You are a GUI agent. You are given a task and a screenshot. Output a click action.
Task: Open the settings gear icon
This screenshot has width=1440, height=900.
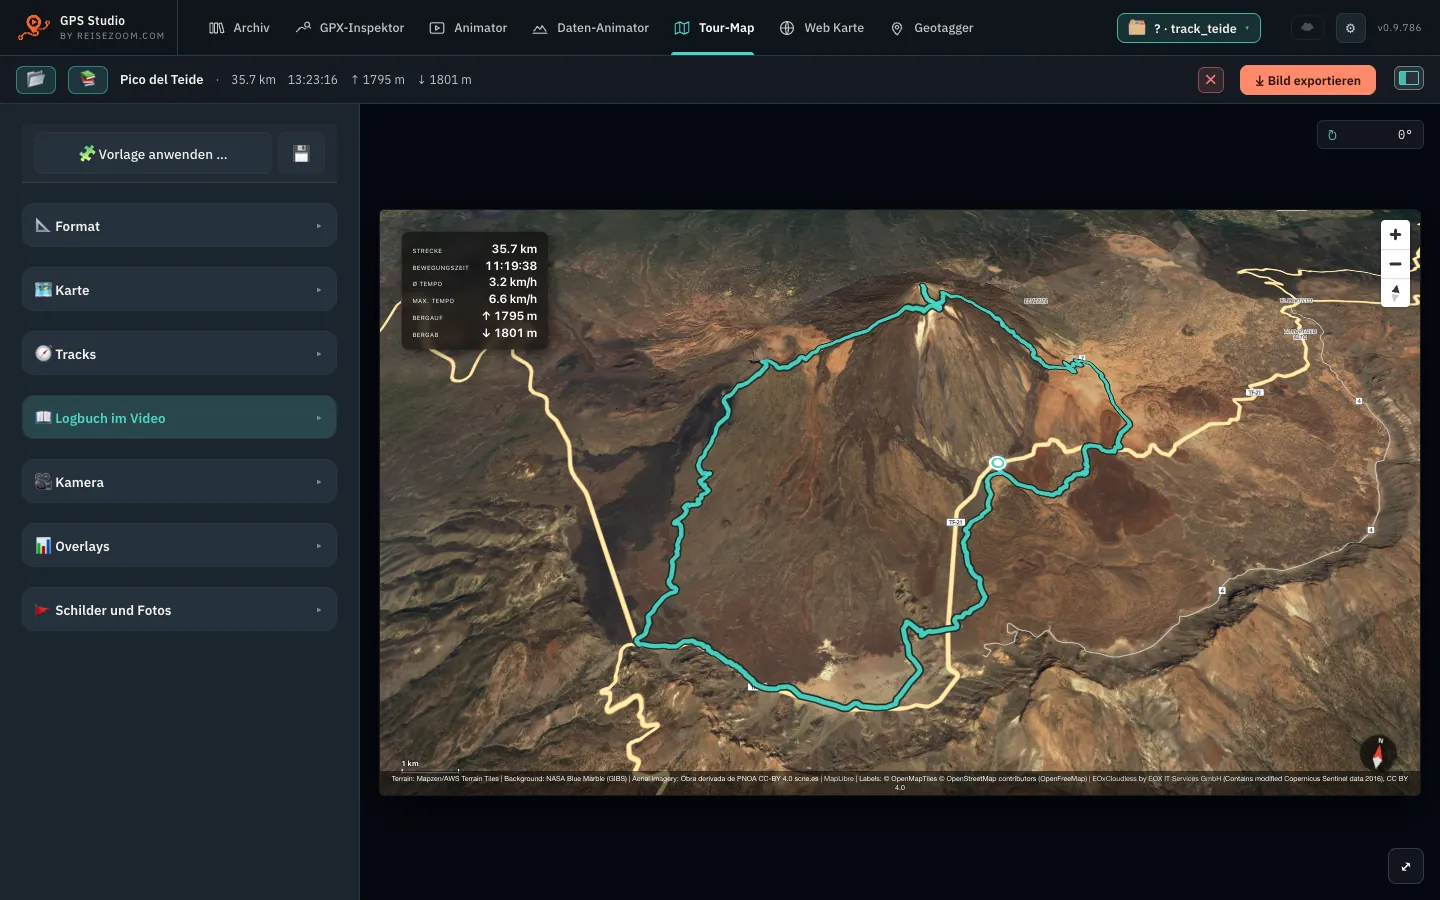click(x=1350, y=28)
